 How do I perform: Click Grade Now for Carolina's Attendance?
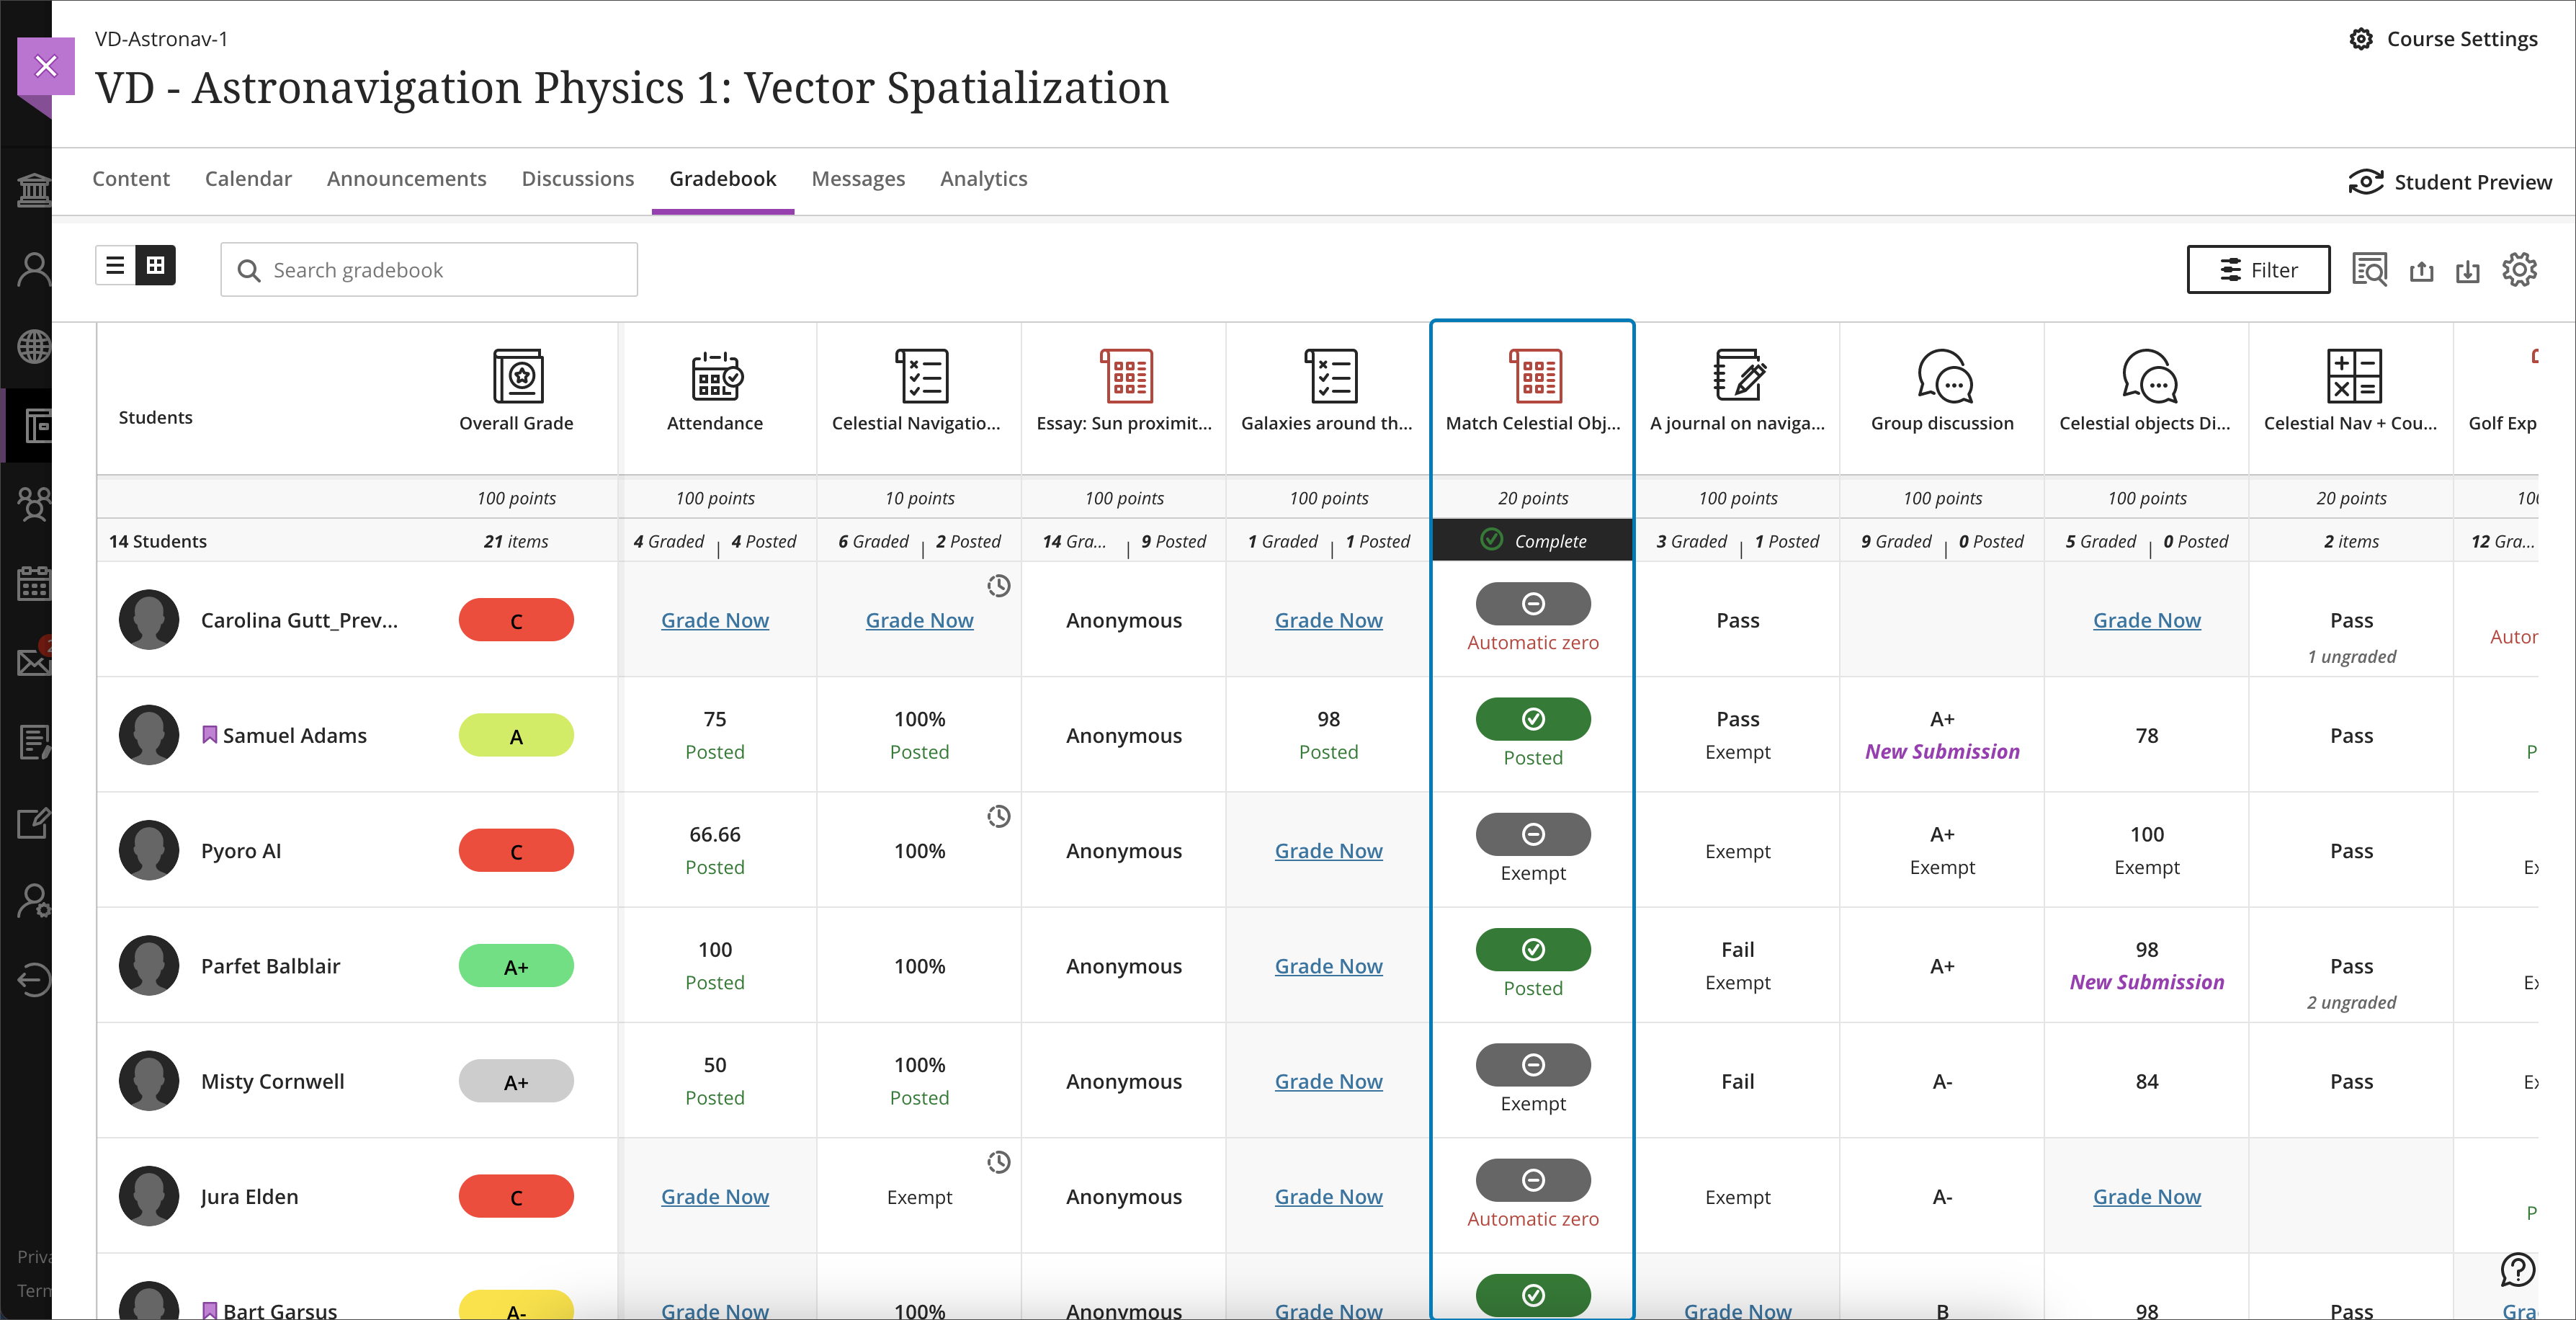tap(714, 620)
